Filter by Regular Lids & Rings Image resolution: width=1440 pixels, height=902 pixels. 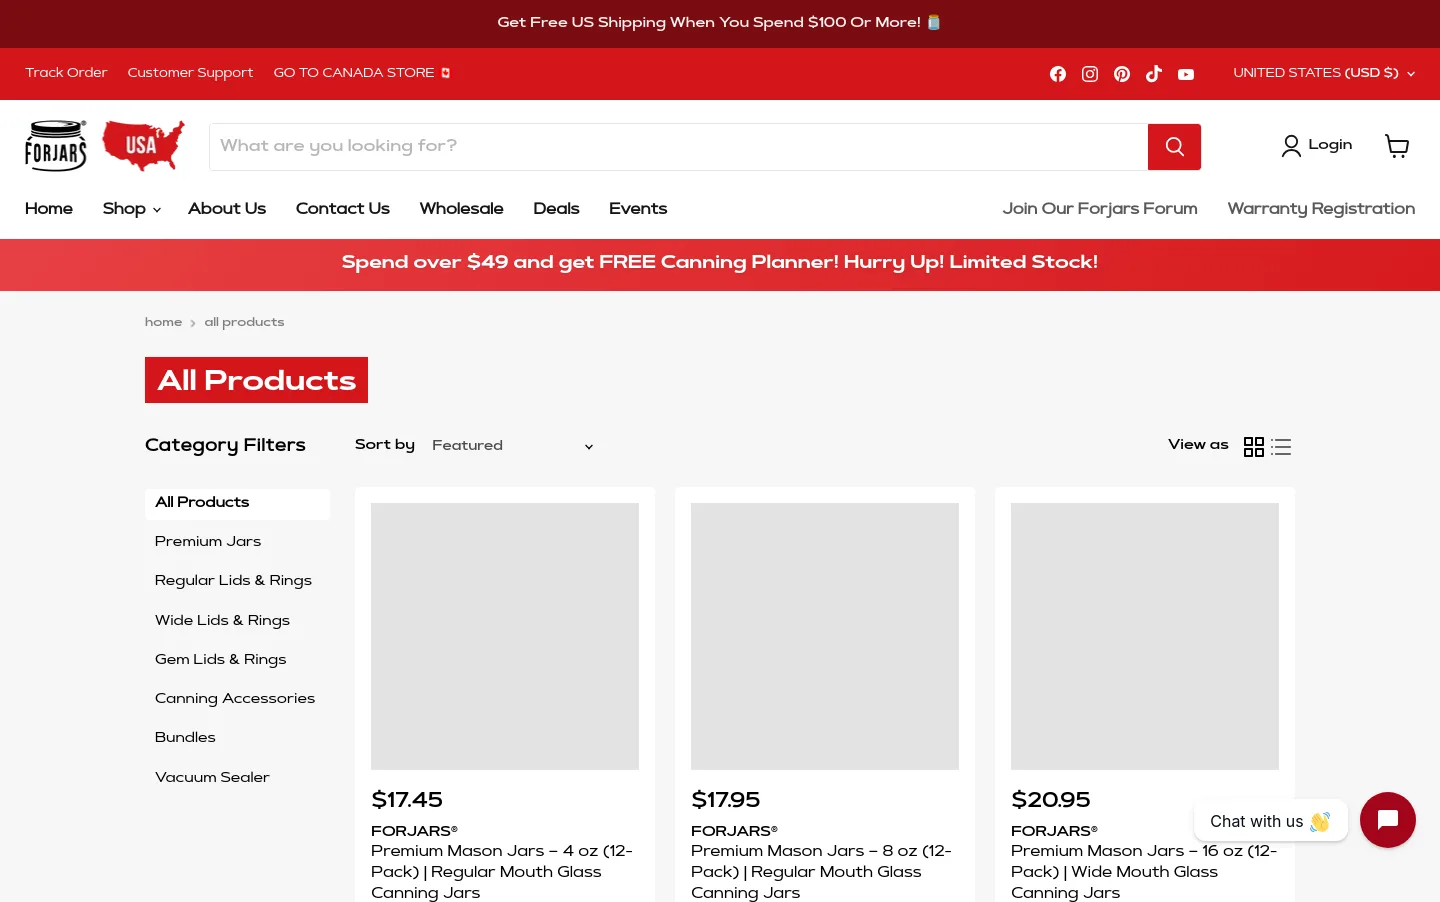pyautogui.click(x=233, y=581)
